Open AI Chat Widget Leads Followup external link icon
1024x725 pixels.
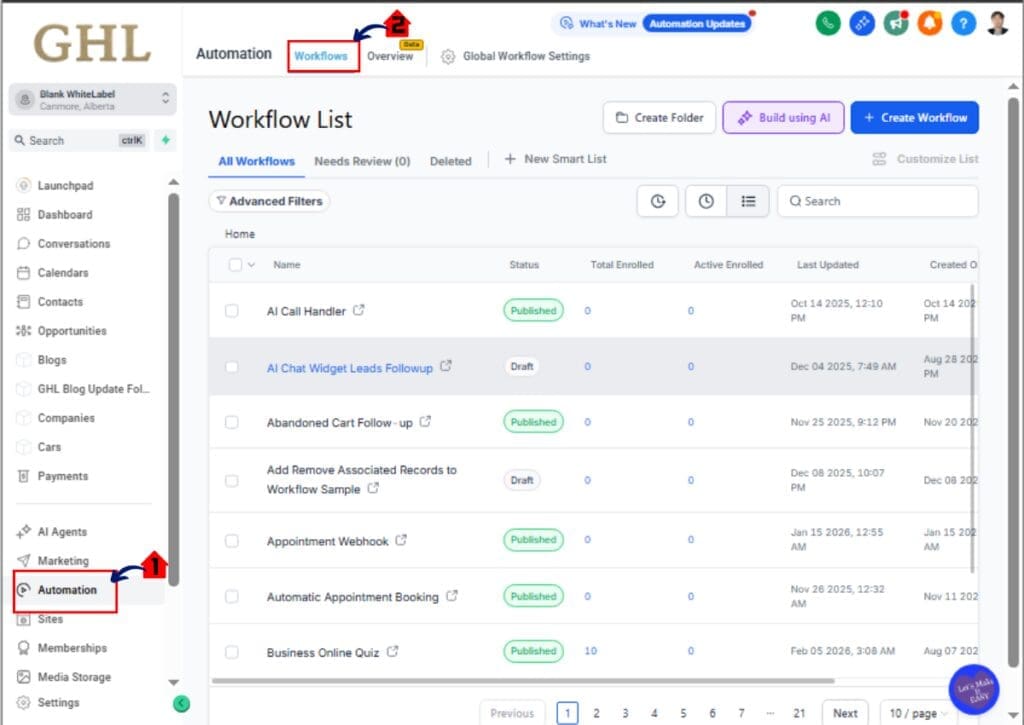tap(445, 366)
